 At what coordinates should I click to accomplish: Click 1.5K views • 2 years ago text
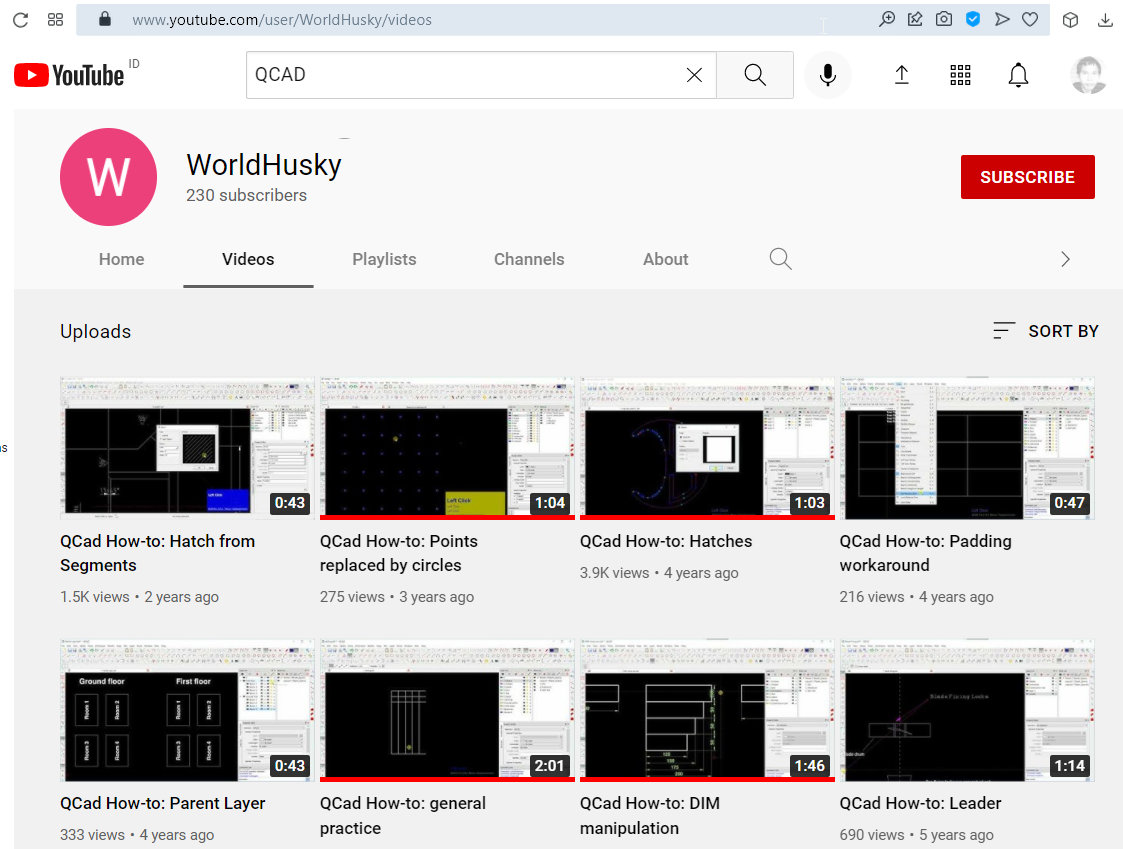[x=140, y=597]
